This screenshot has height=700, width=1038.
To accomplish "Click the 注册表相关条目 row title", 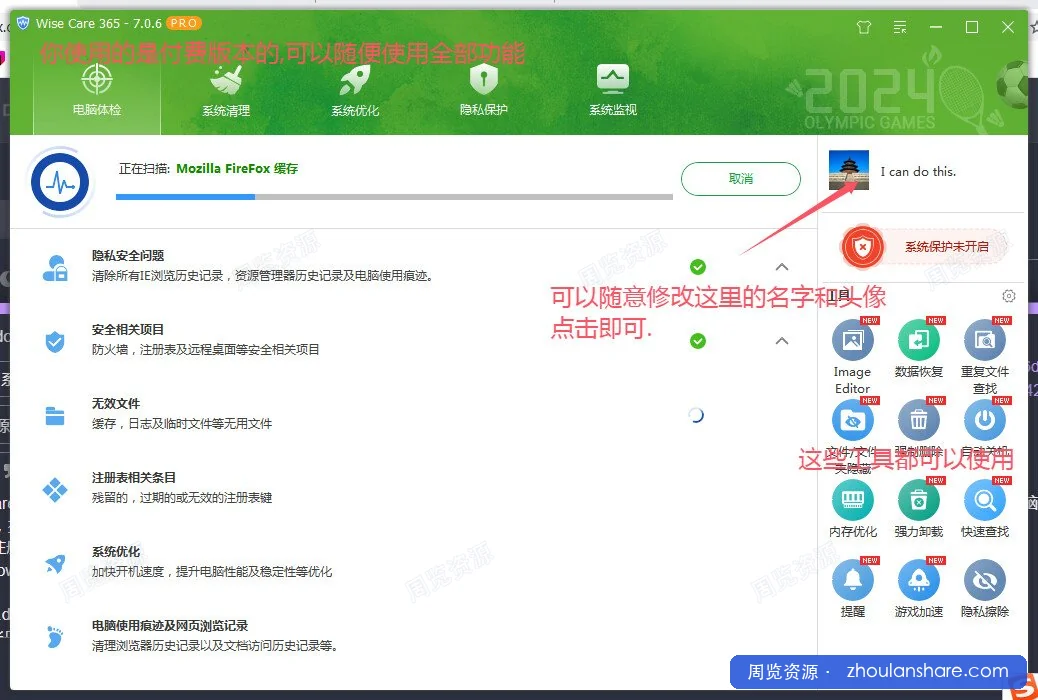I will (134, 477).
